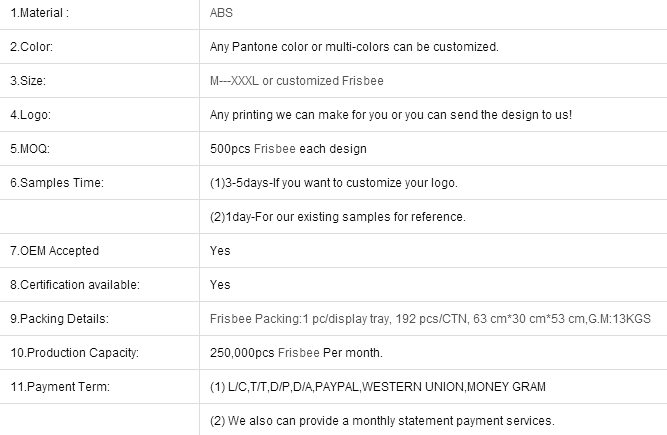The width and height of the screenshot is (667, 435).
Task: Select the logo printing description text
Action: [x=391, y=115]
